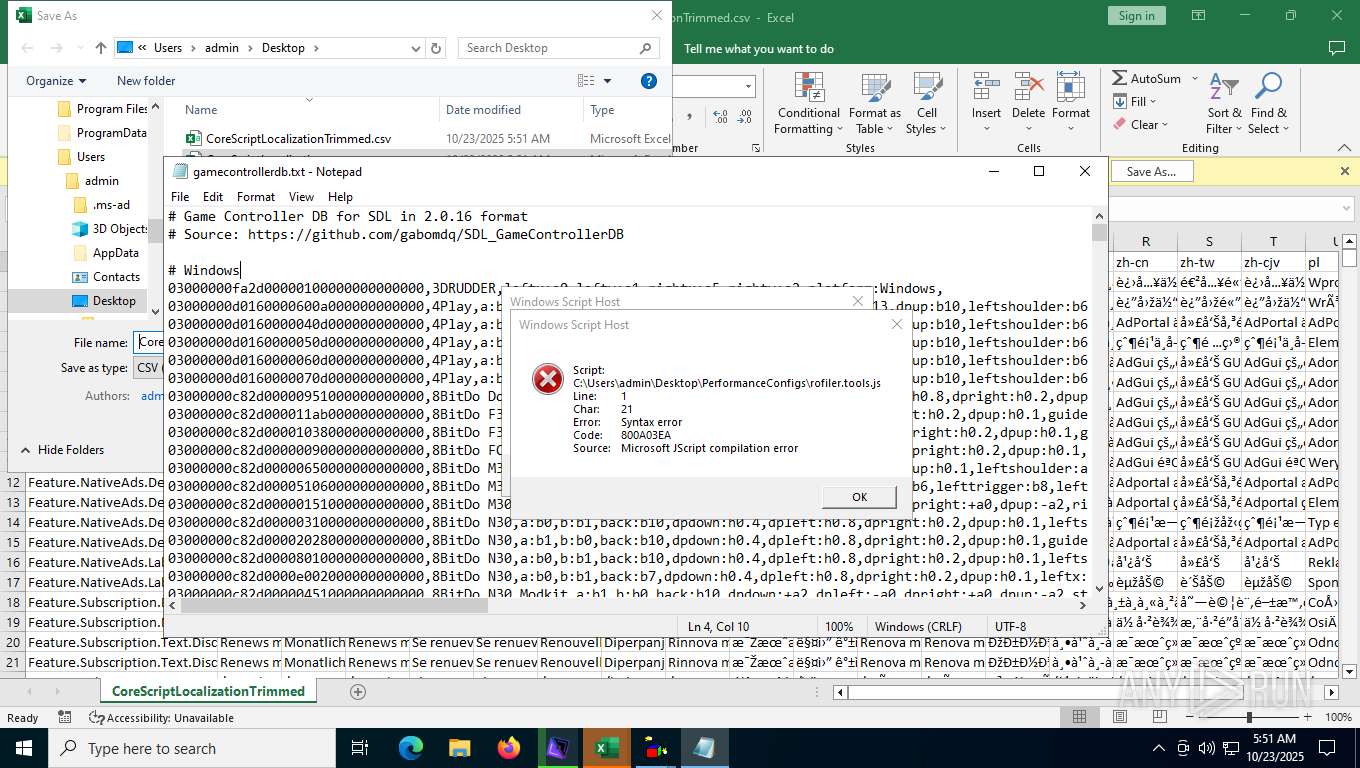Click Hide Folders expander

coord(62,450)
